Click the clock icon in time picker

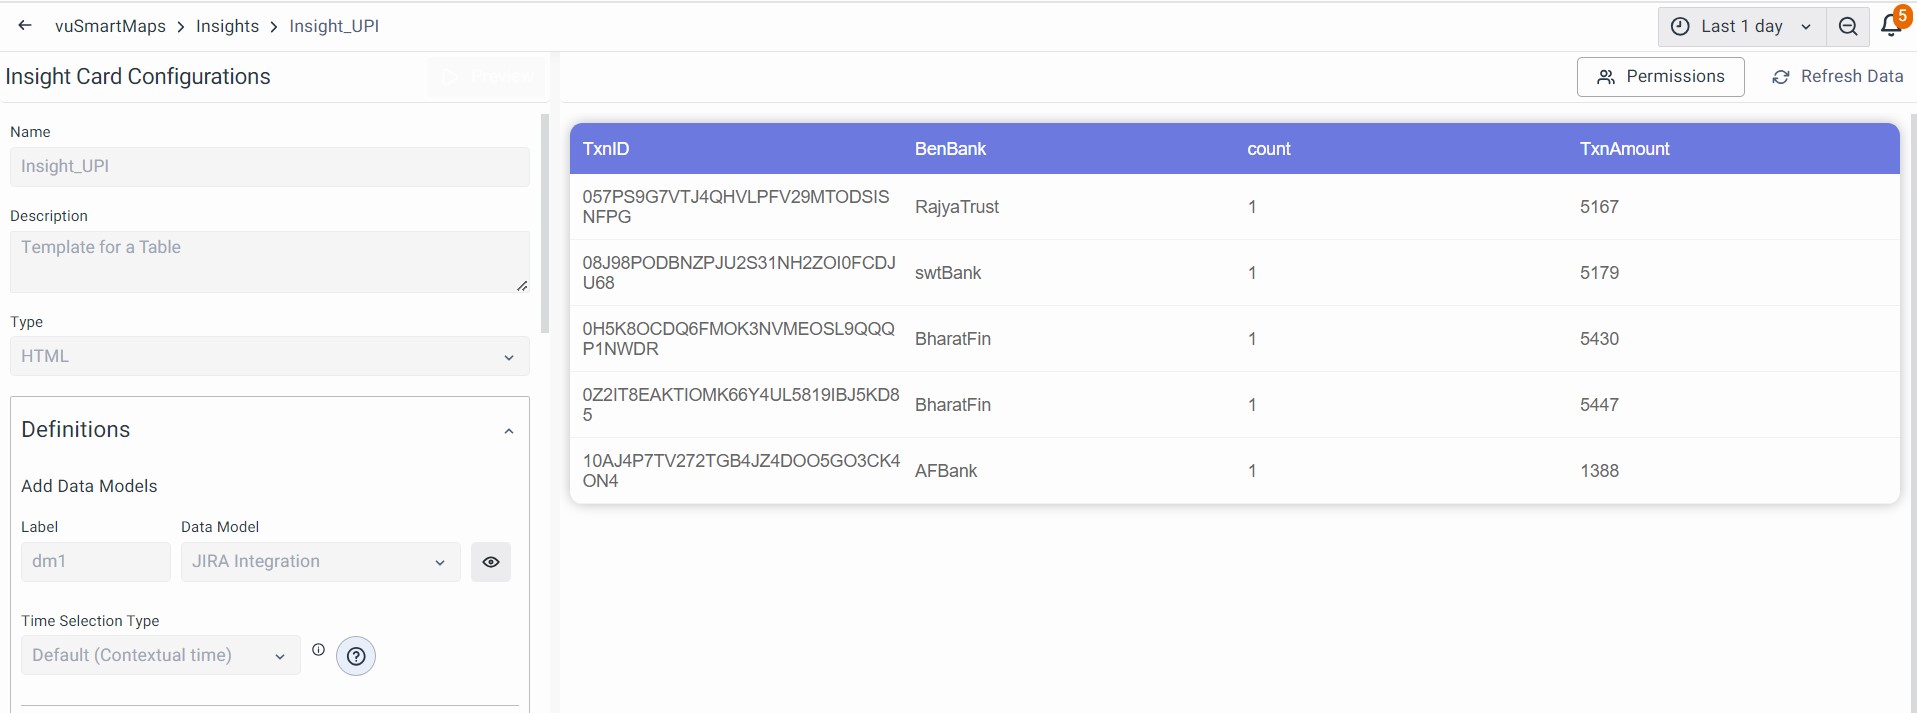point(1681,27)
